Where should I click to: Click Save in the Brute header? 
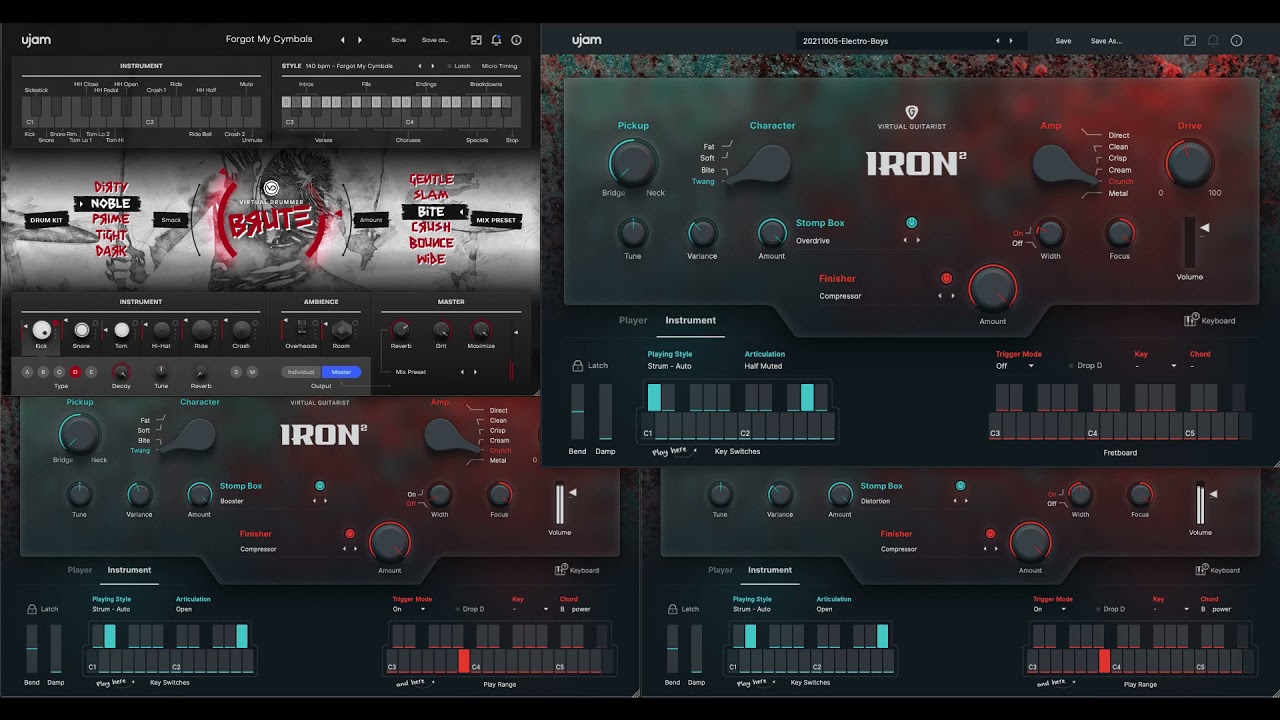(399, 40)
